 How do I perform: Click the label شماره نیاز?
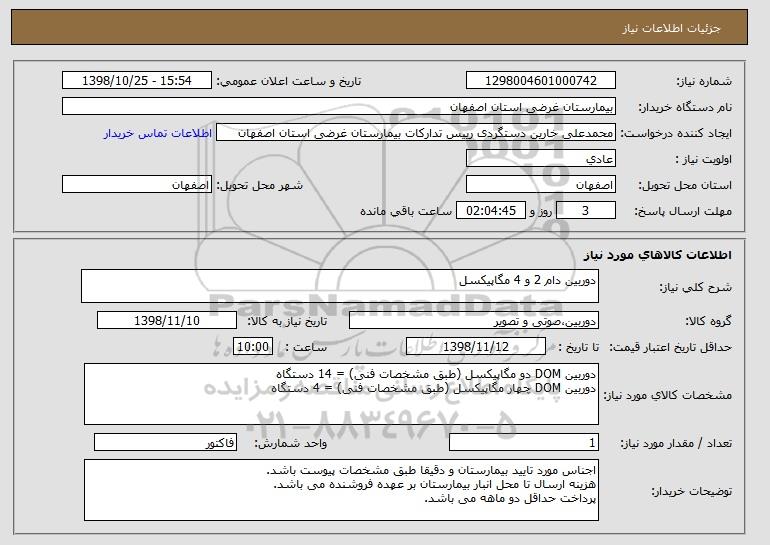tap(704, 81)
